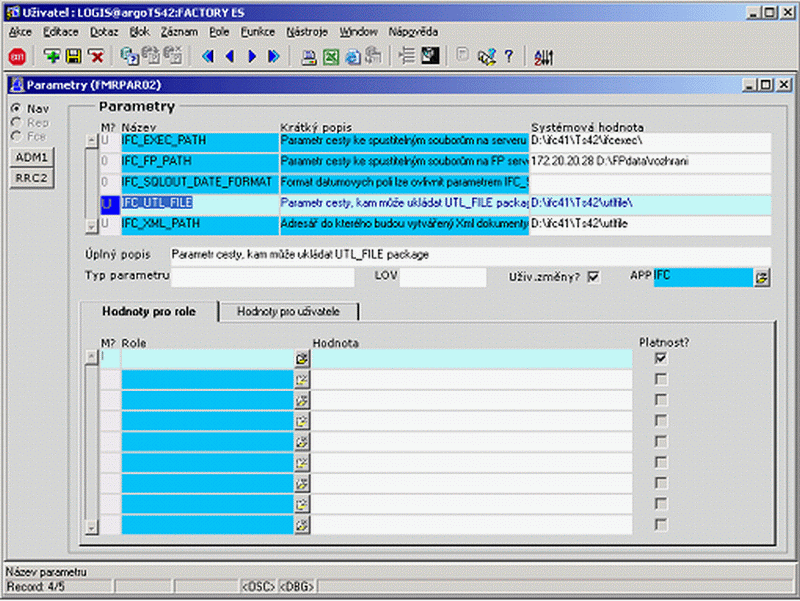Go to next record with right arrow
The height and width of the screenshot is (601, 800).
coord(252,56)
